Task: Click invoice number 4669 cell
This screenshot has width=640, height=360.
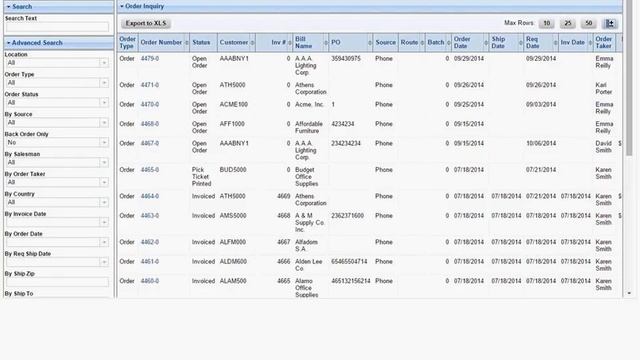Action: [x=284, y=196]
